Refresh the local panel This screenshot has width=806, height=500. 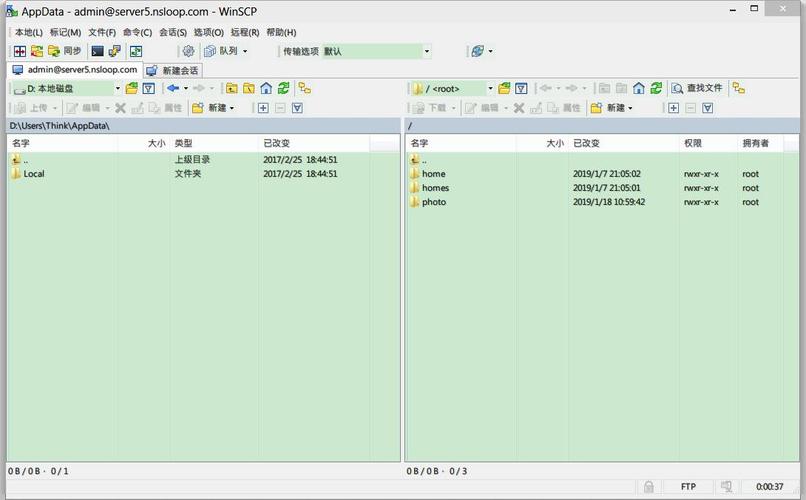[283, 88]
